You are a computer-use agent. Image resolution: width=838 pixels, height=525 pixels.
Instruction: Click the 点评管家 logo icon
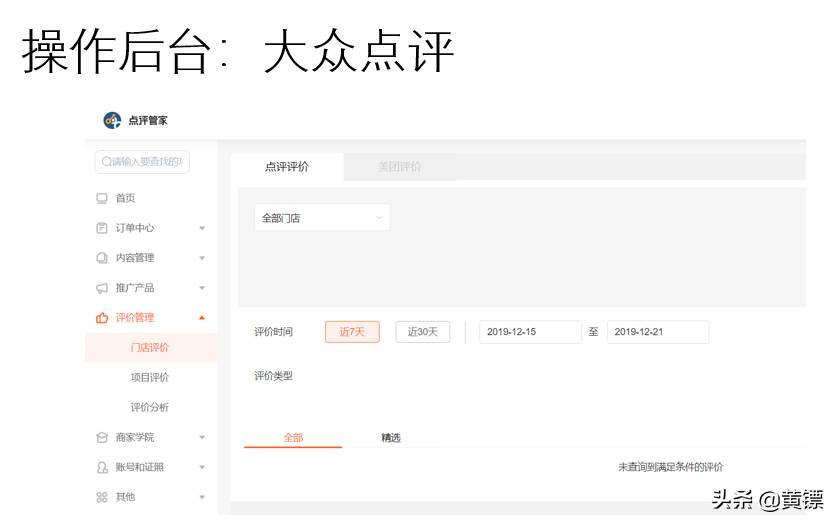(112, 120)
